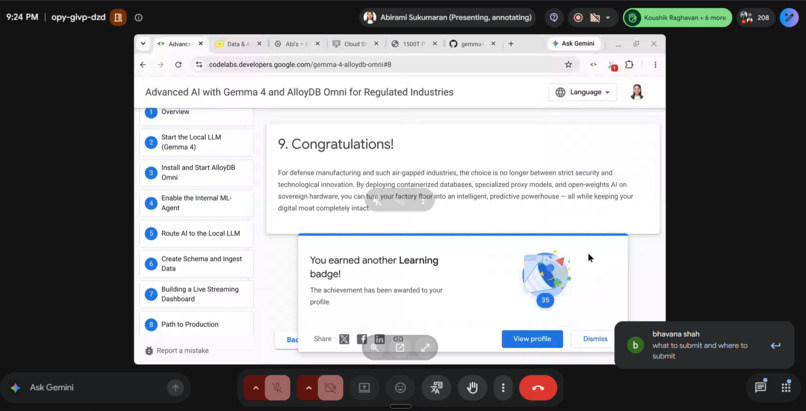Go to step 5 Route AI to the Local LLM
806x411 pixels.
196,233
